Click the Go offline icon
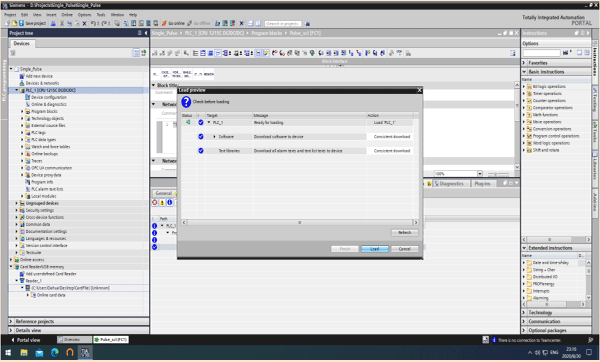The height and width of the screenshot is (362, 600). click(189, 23)
